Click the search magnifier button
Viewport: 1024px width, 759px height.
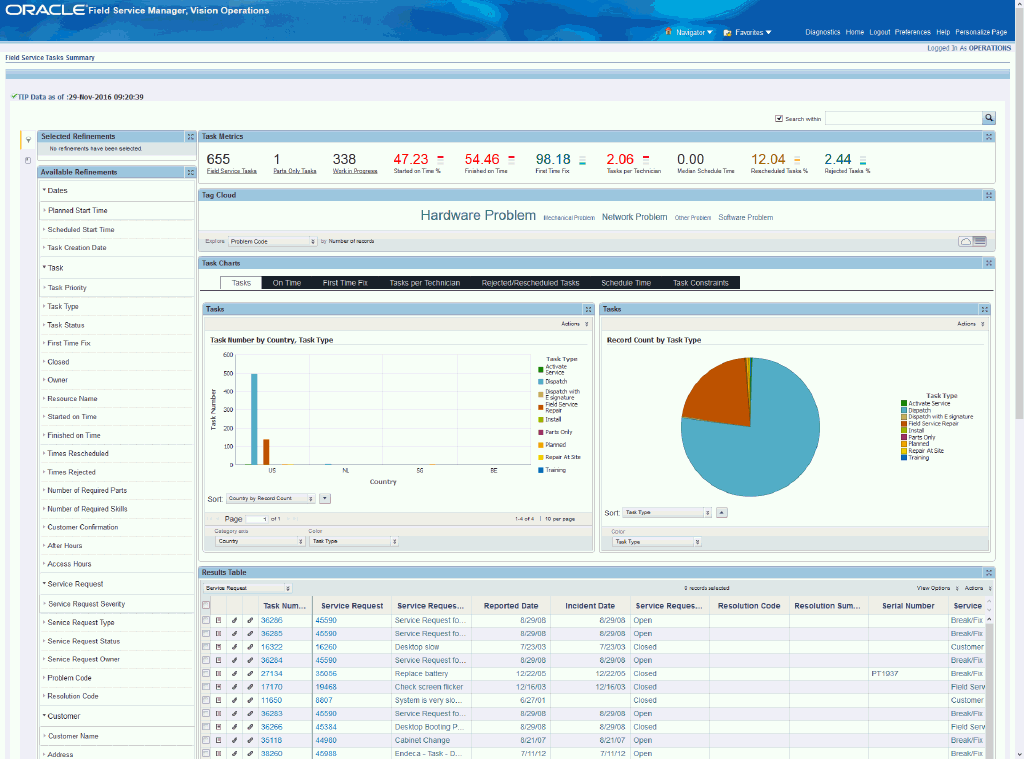click(x=989, y=118)
